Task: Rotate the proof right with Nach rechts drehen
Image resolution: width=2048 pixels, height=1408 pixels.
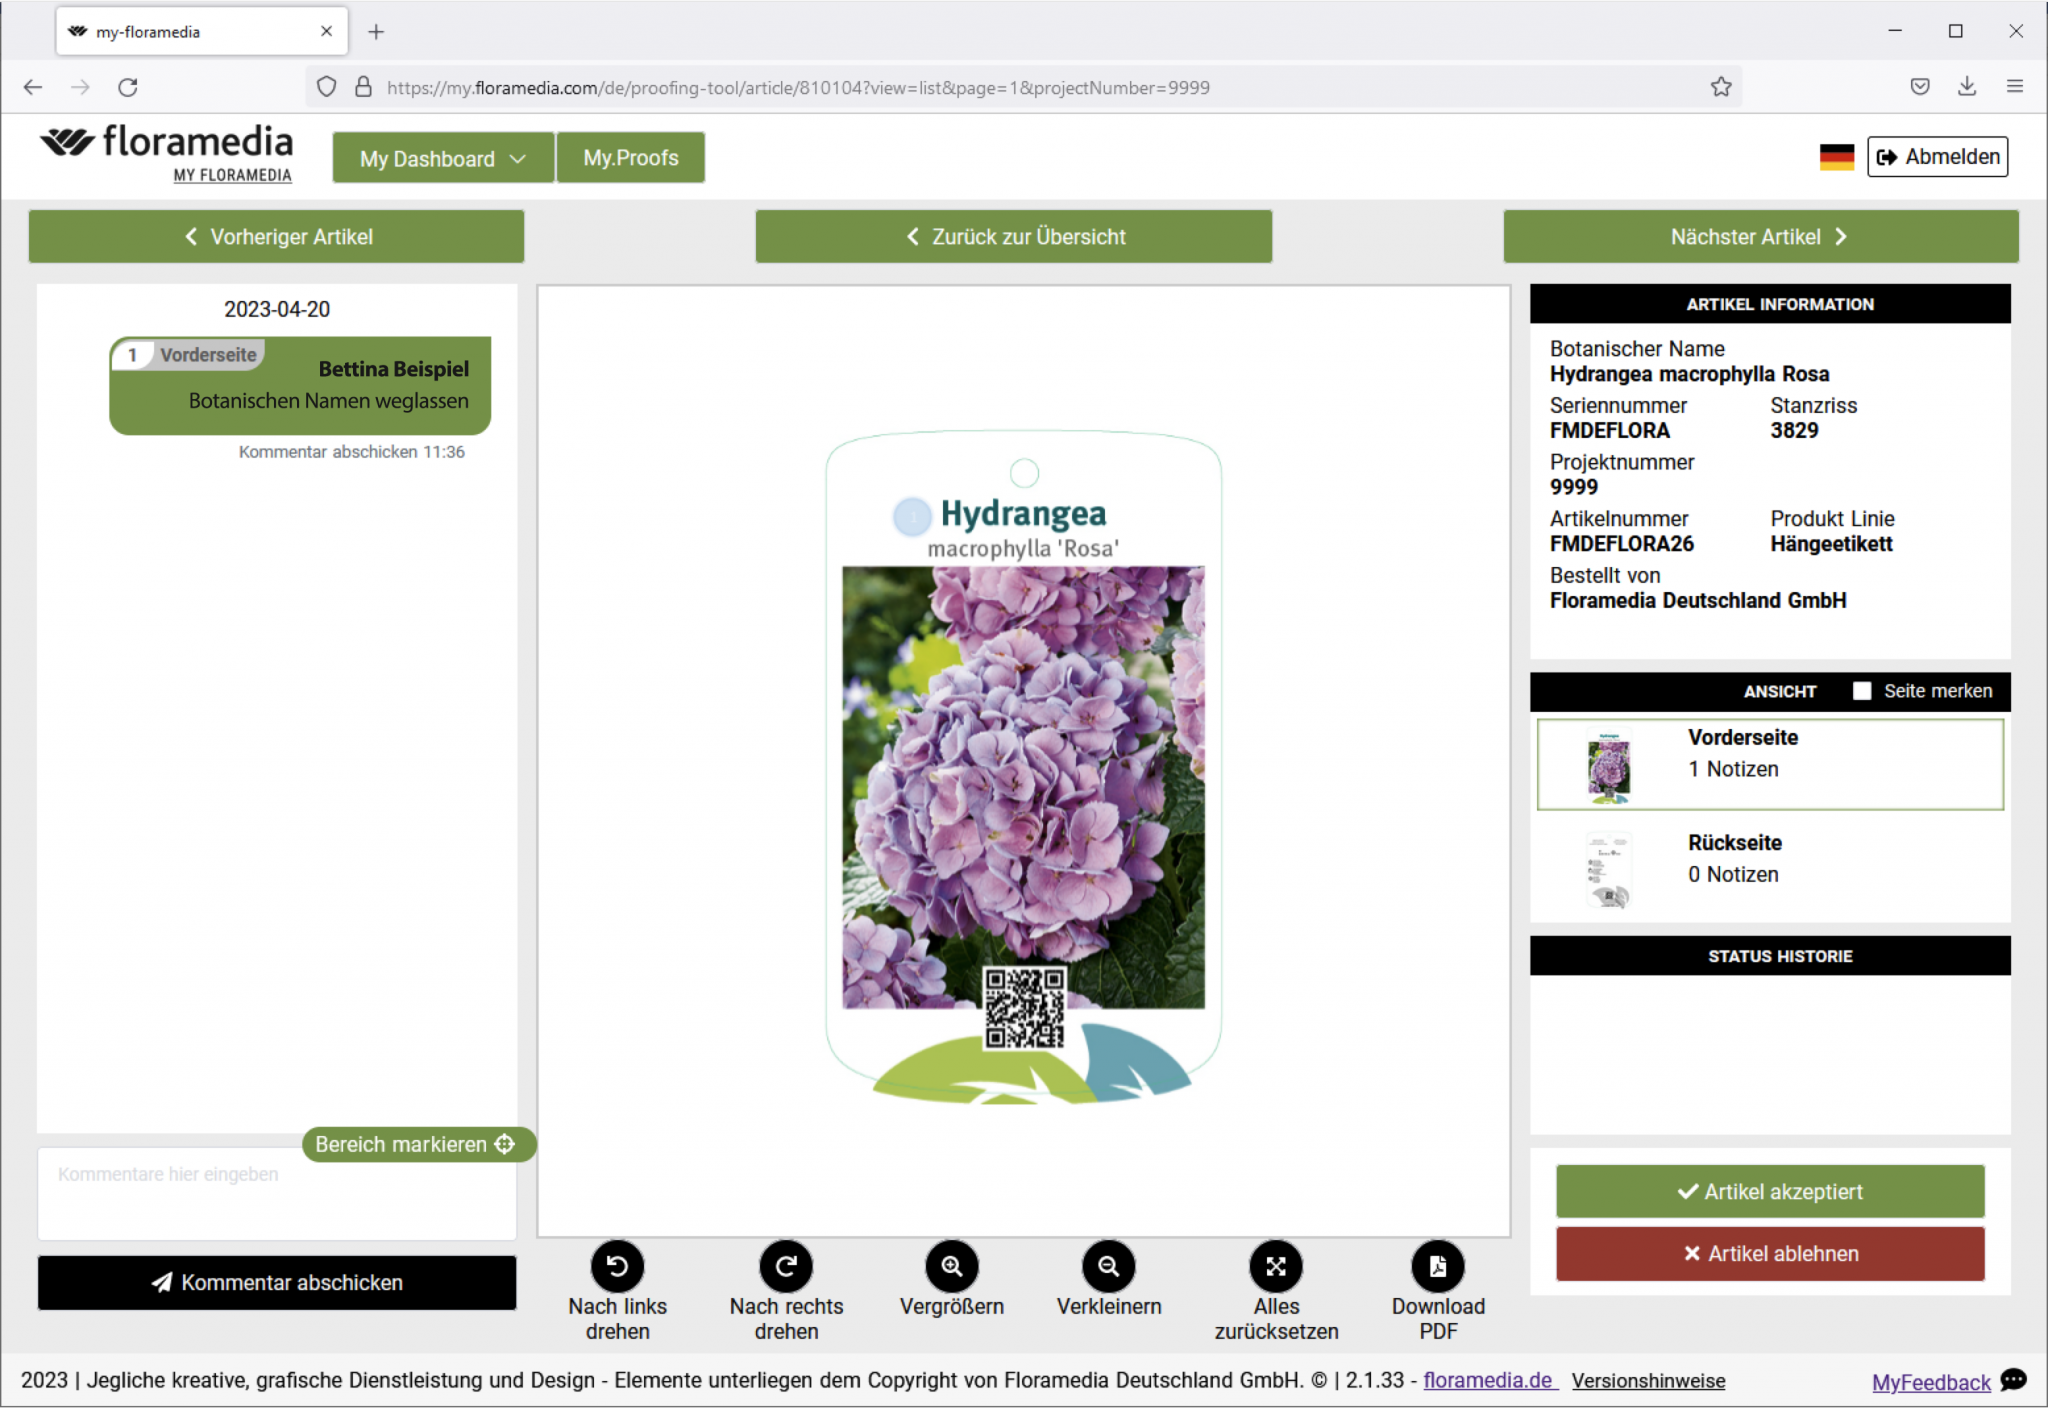Action: [x=785, y=1266]
